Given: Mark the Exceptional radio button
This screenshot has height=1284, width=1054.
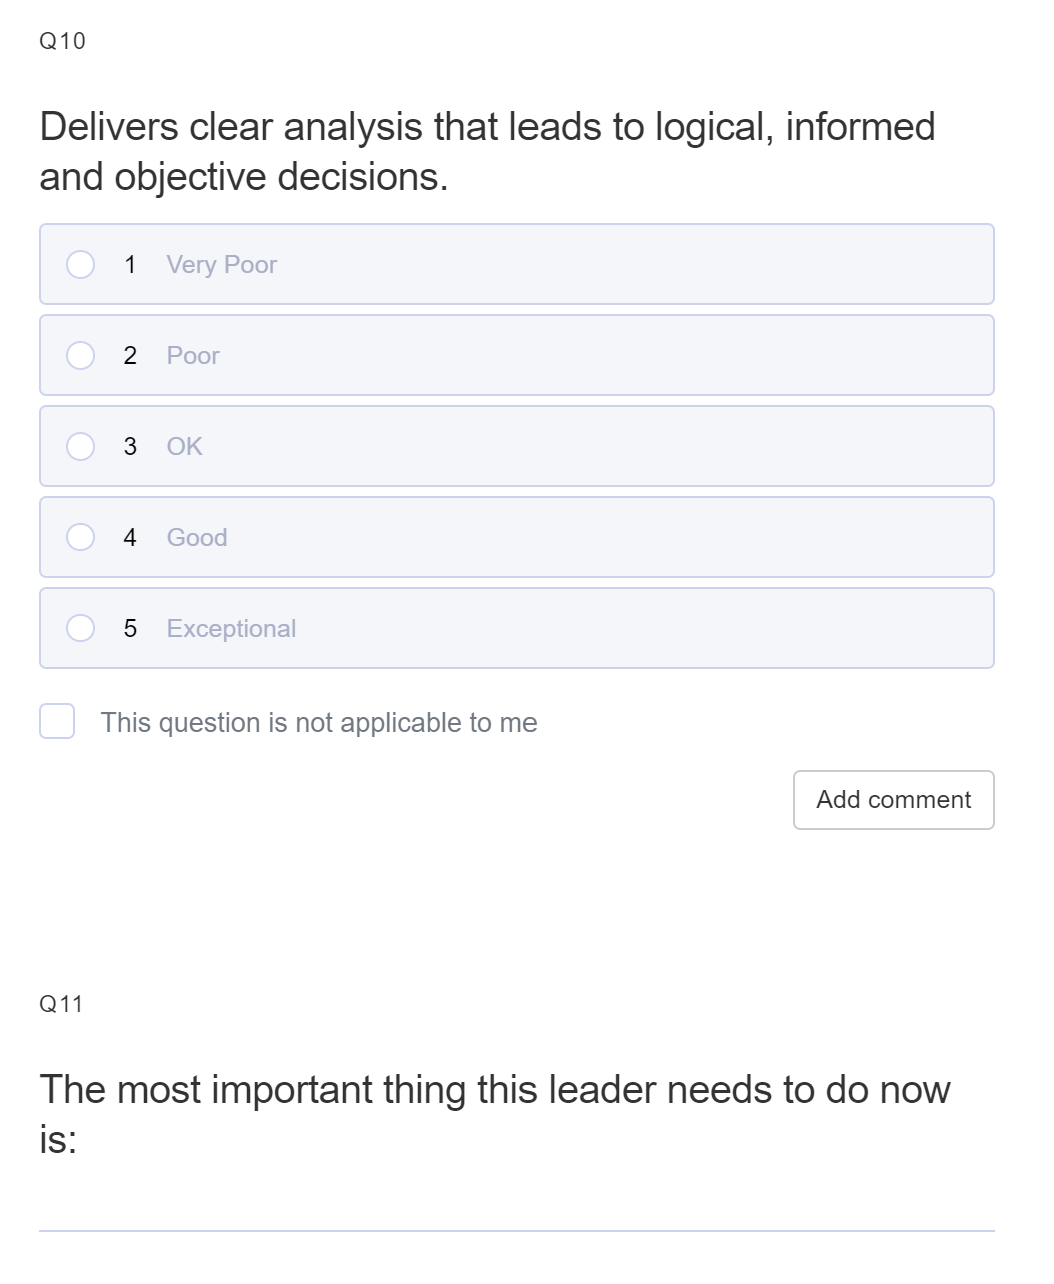Looking at the screenshot, I should 81,628.
